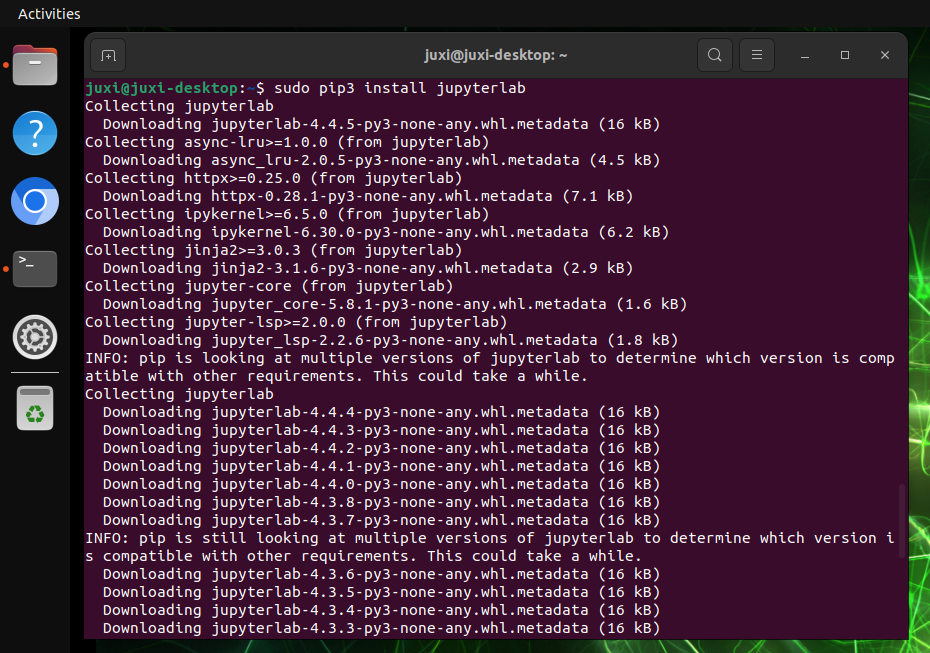The image size is (930, 653).
Task: Click the jupyter_lsp-2.2.6 download line
Action: point(390,340)
